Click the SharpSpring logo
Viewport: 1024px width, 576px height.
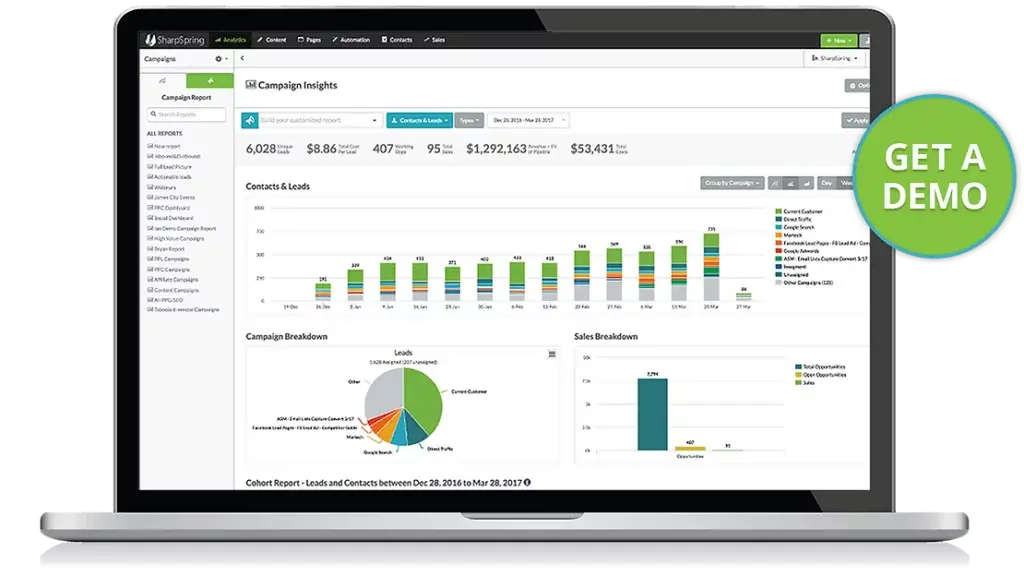pos(174,40)
